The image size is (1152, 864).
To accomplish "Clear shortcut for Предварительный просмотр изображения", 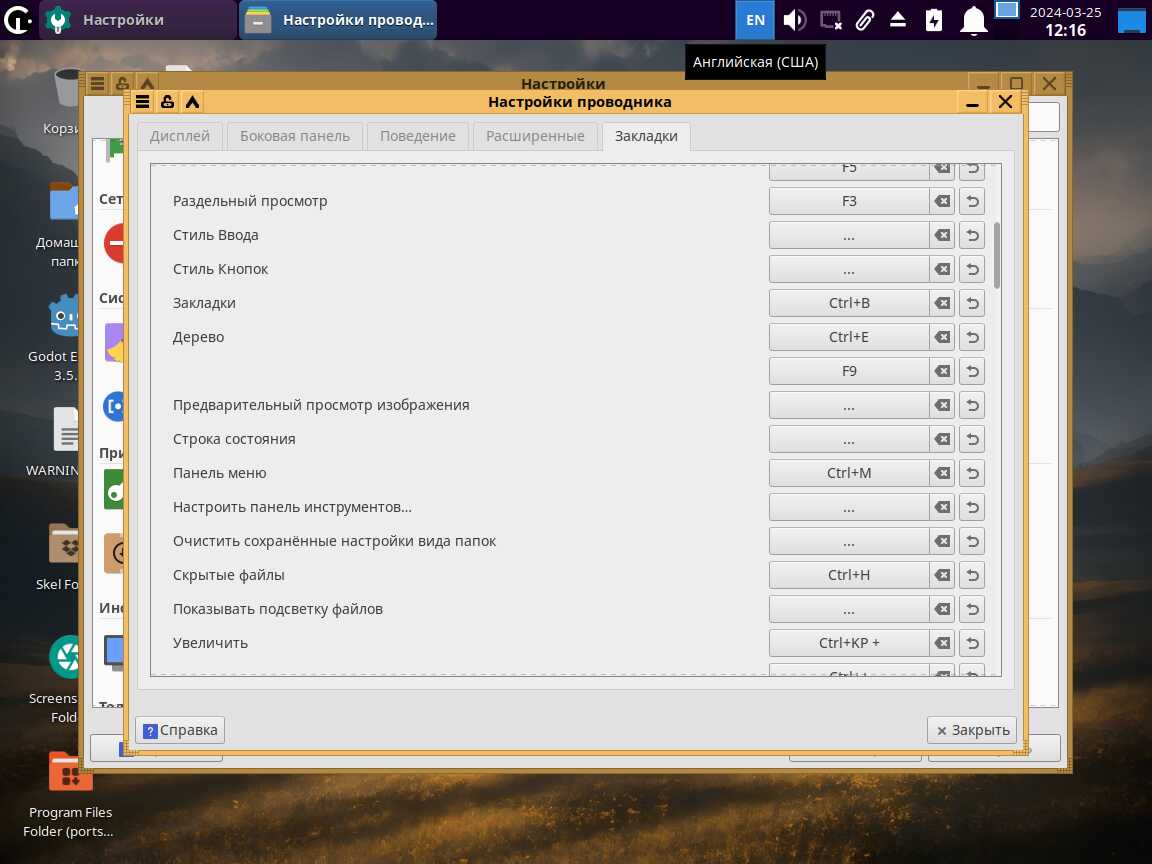I will (x=942, y=405).
